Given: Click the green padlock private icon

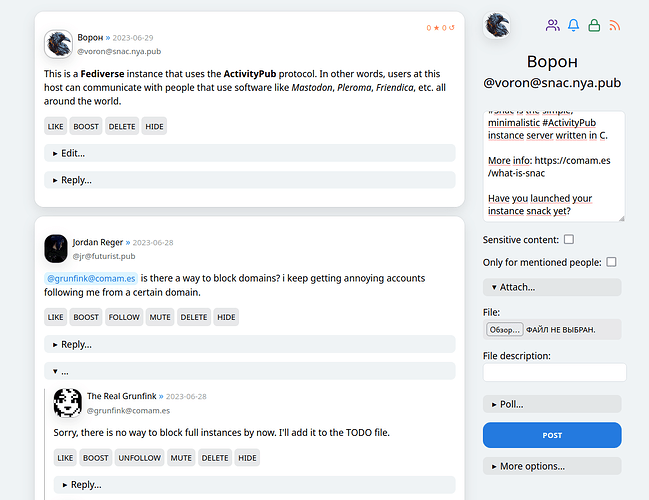Looking at the screenshot, I should 594,25.
